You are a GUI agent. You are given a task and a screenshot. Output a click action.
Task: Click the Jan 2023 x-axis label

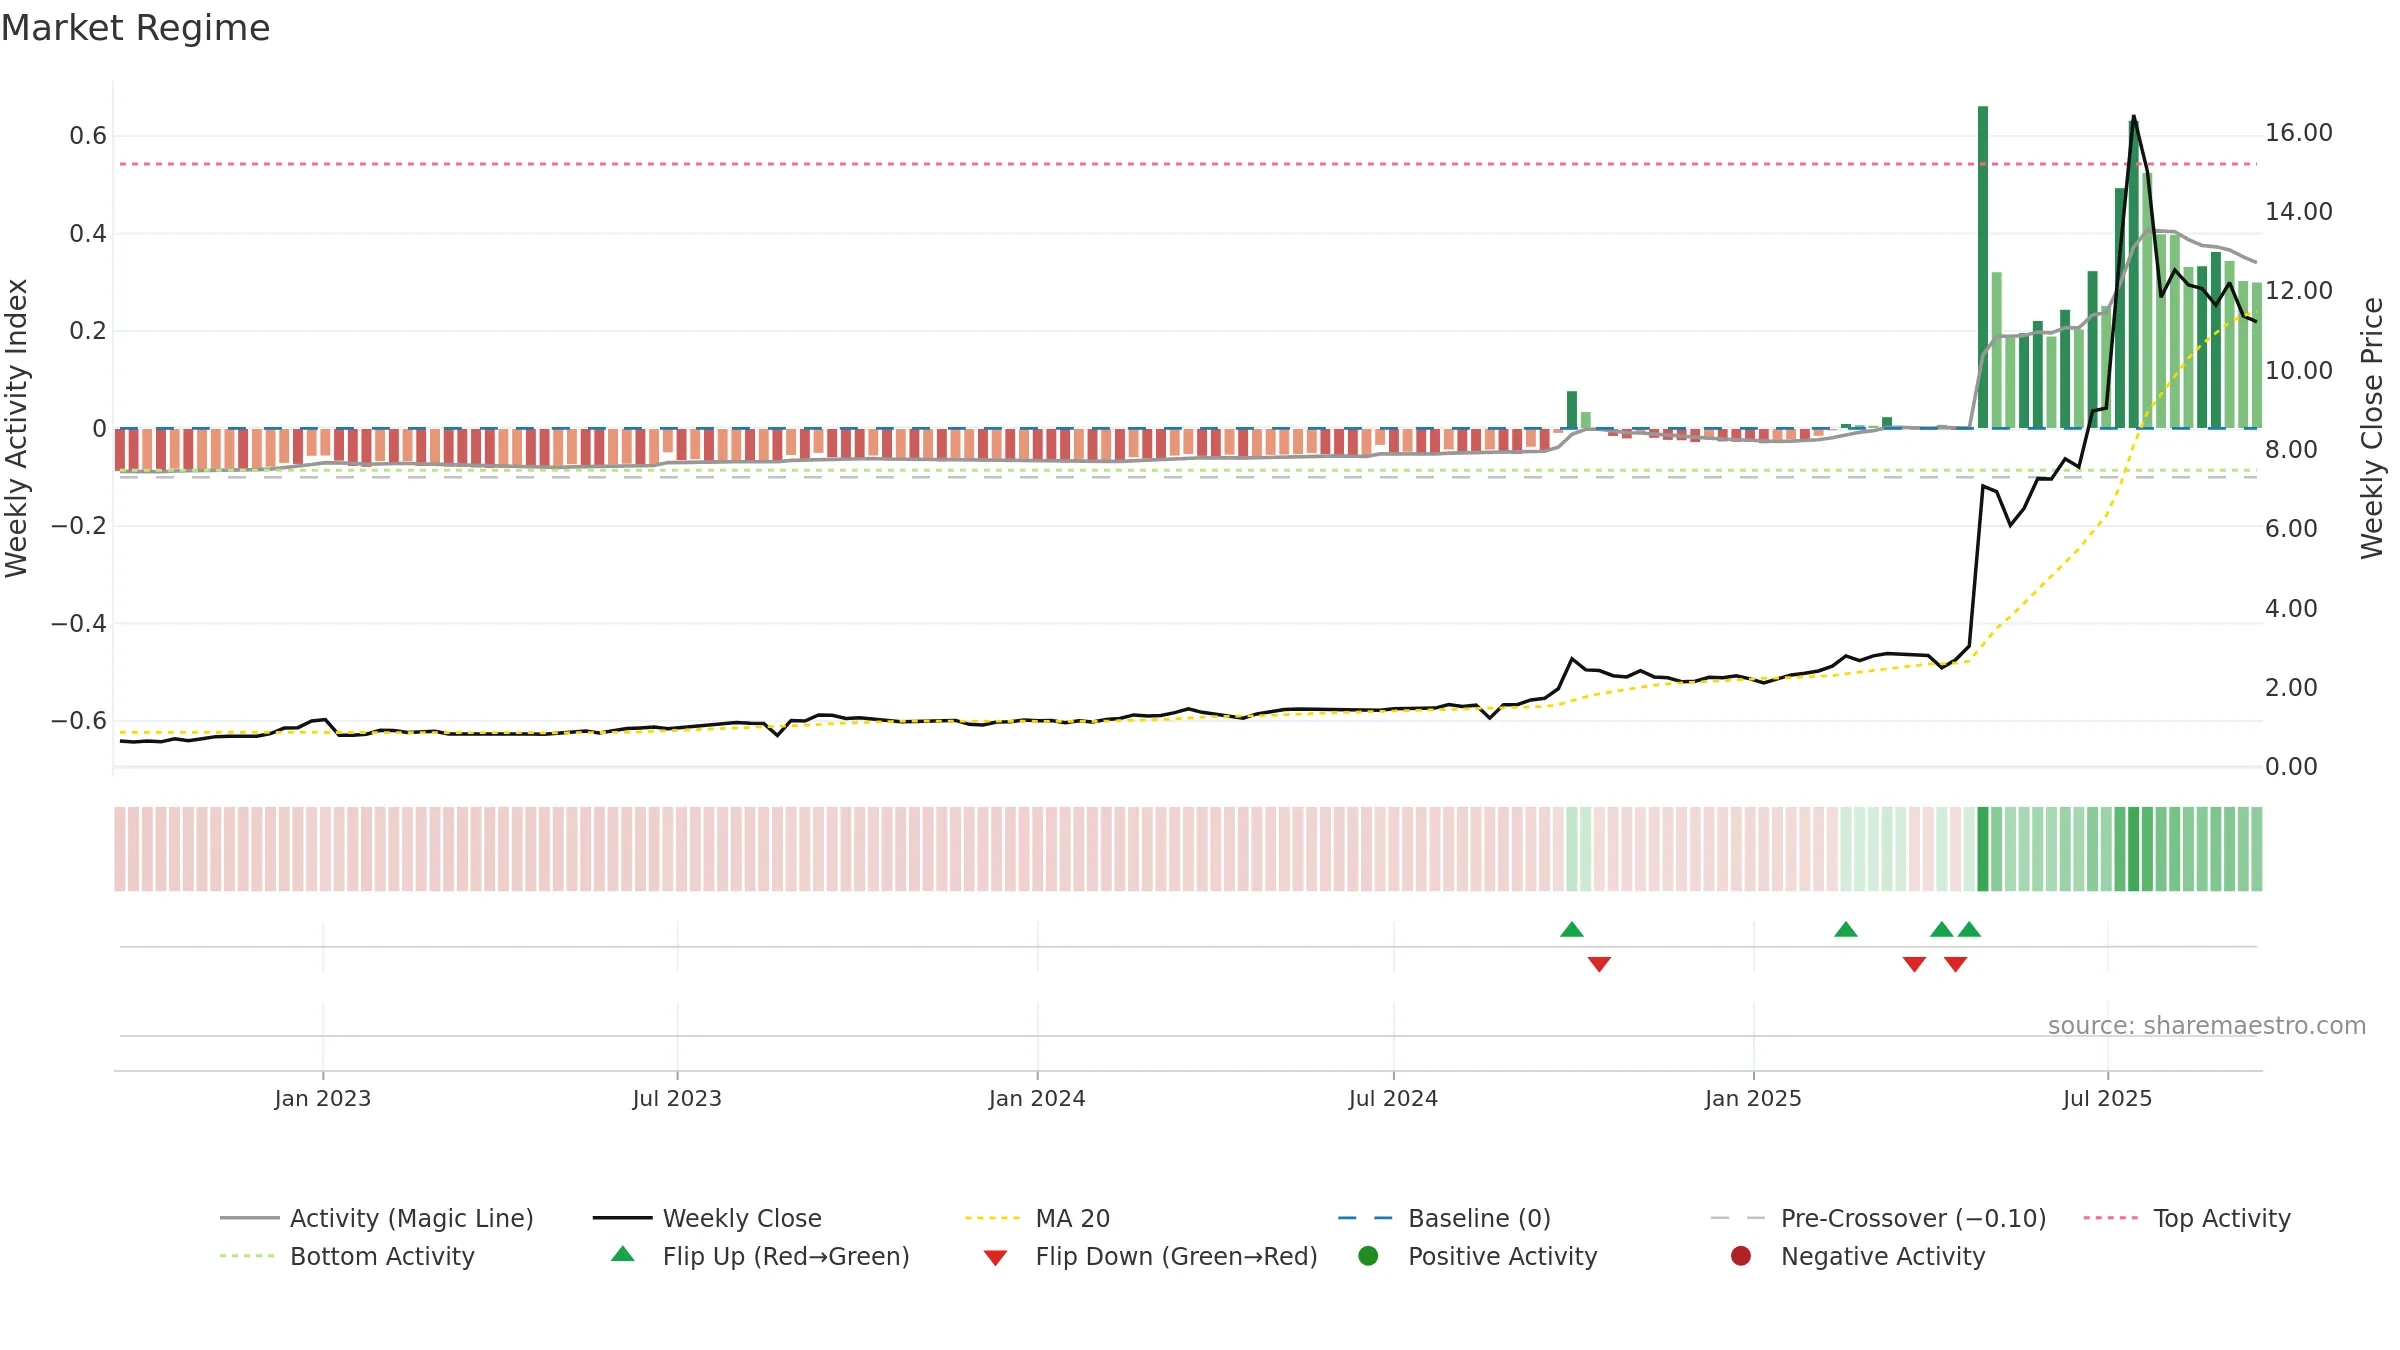click(323, 1098)
